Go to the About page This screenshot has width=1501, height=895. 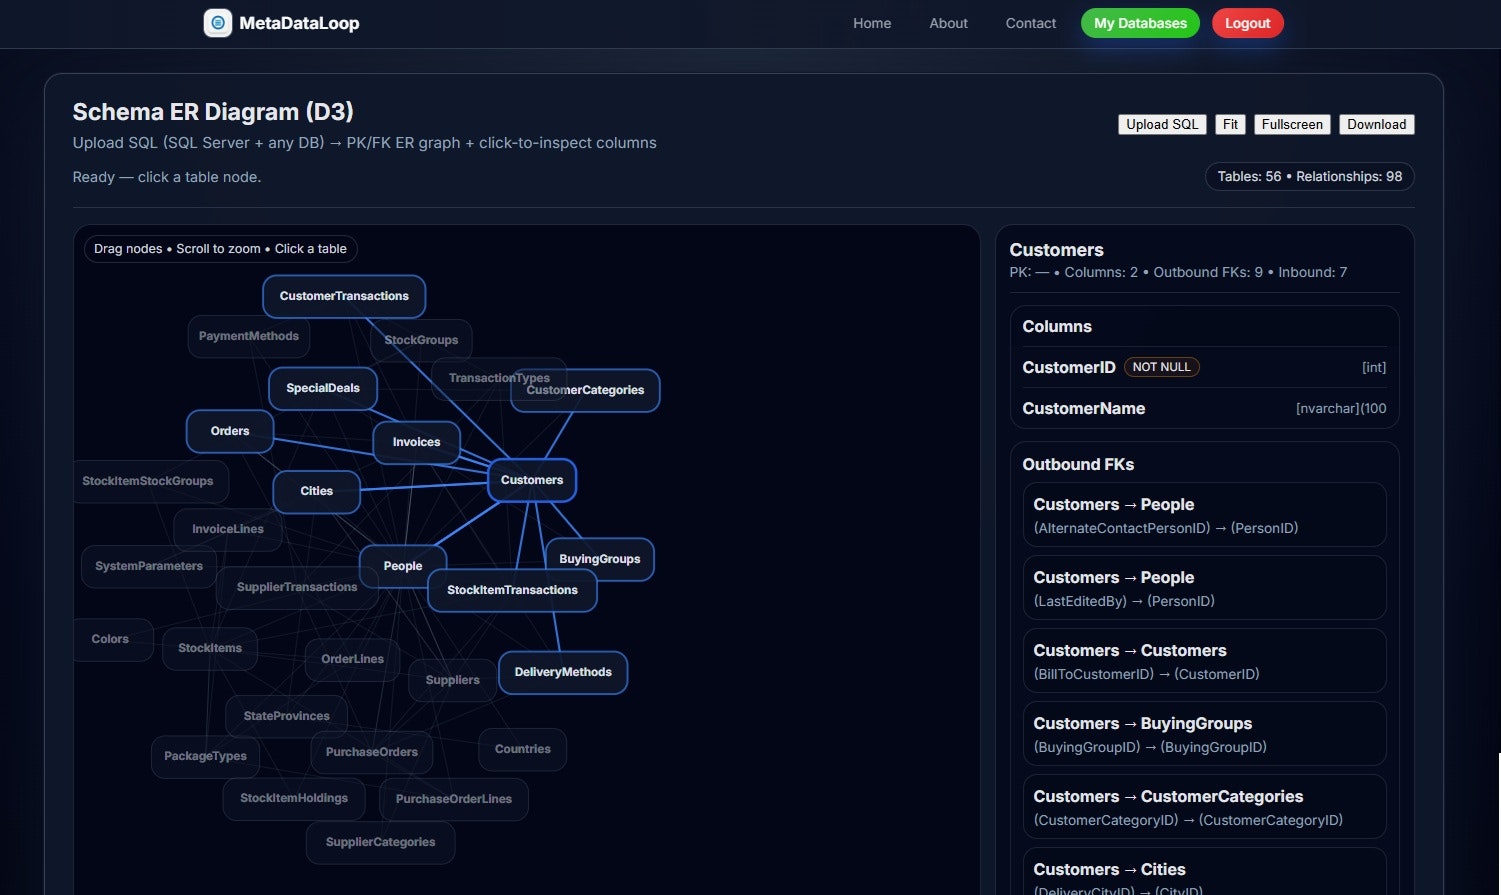click(x=948, y=23)
